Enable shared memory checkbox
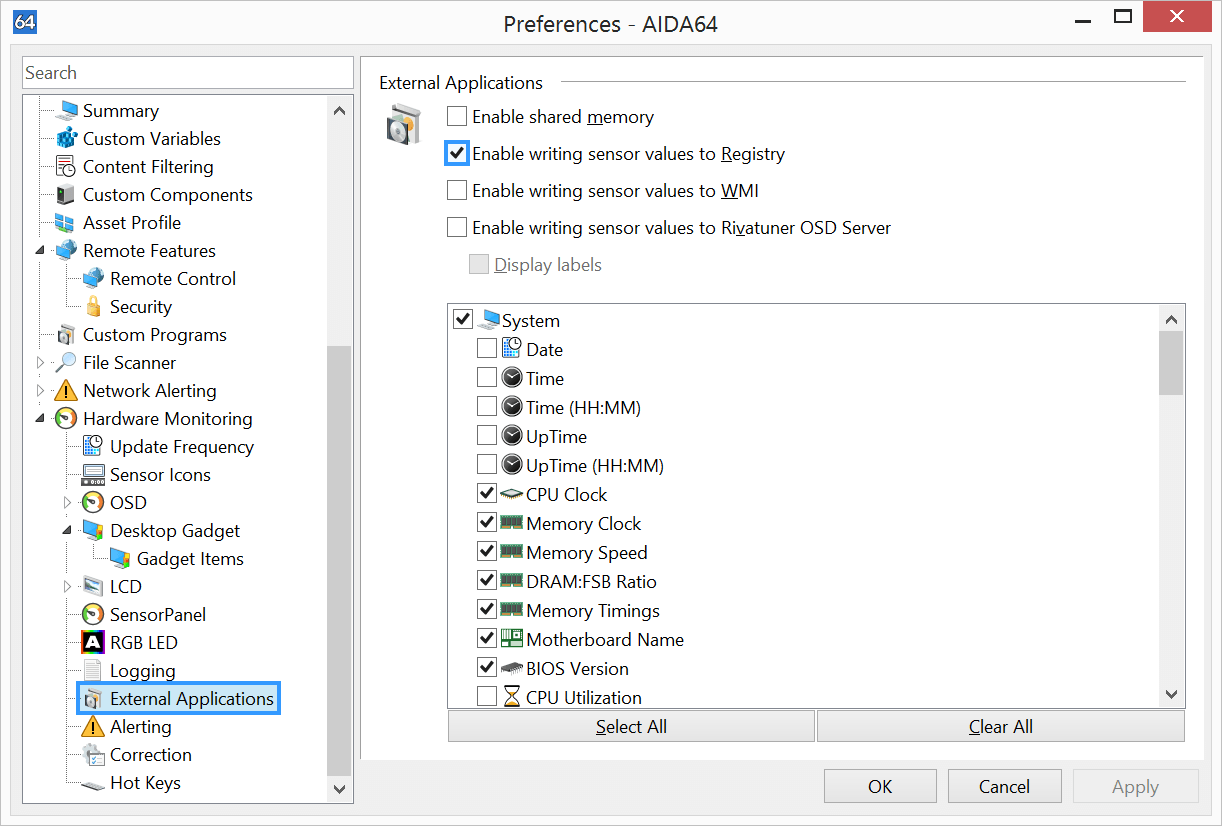The width and height of the screenshot is (1222, 826). (x=457, y=117)
